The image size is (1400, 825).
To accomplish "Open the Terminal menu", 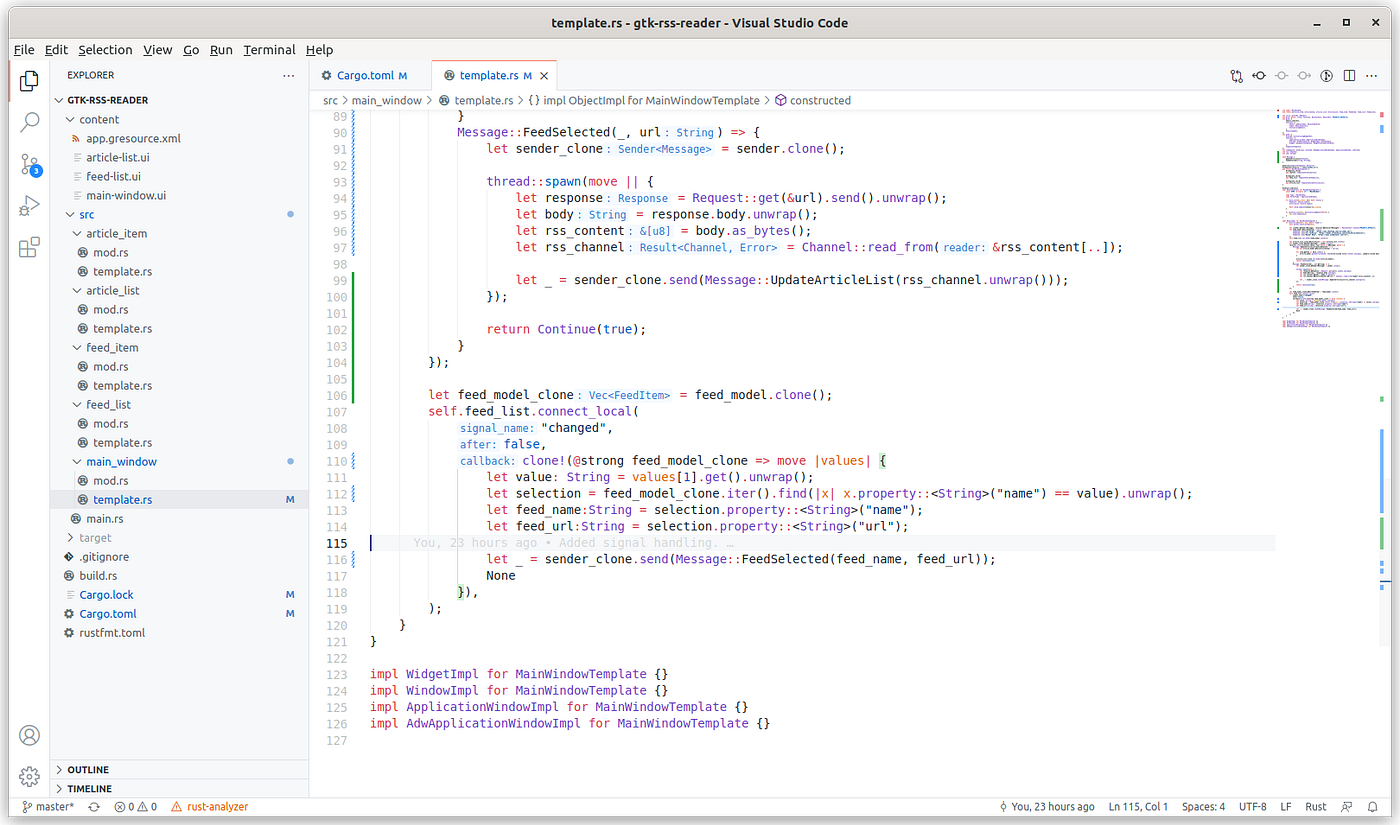I will [x=268, y=49].
